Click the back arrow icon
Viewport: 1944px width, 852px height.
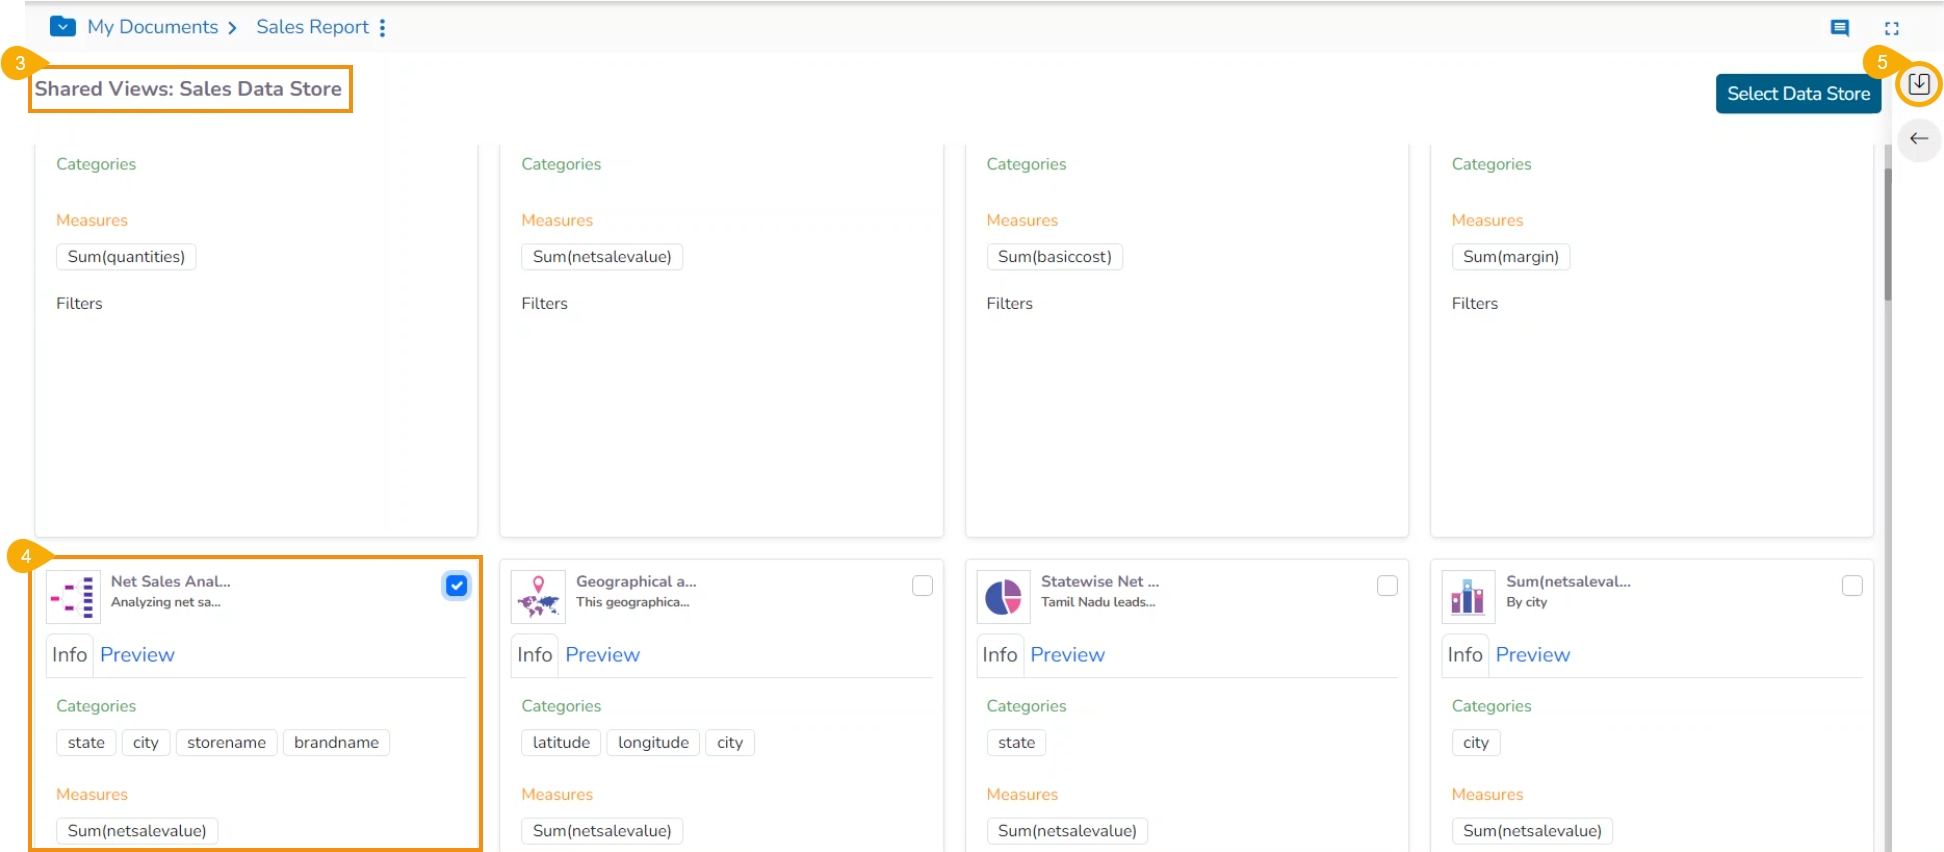pyautogui.click(x=1918, y=138)
